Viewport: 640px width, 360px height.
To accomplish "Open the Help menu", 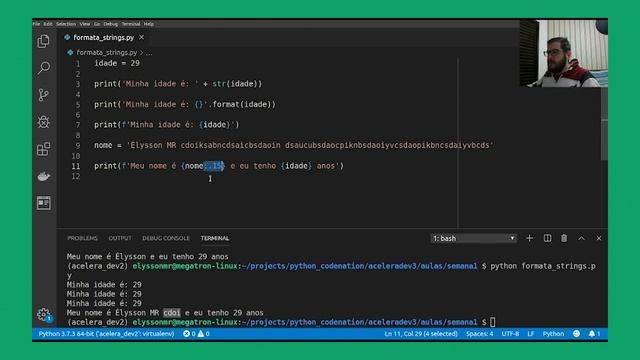I will (x=149, y=24).
